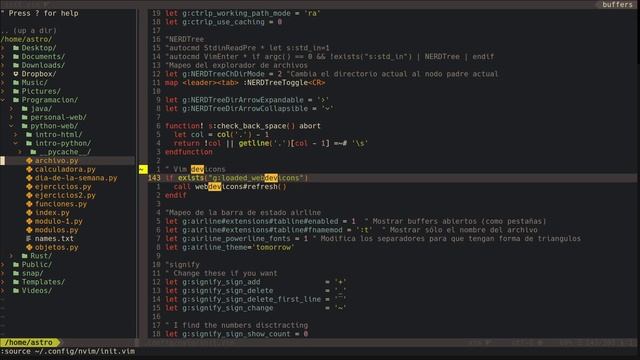640x360 pixels.
Task: Click the Public folder icon
Action: (16, 264)
